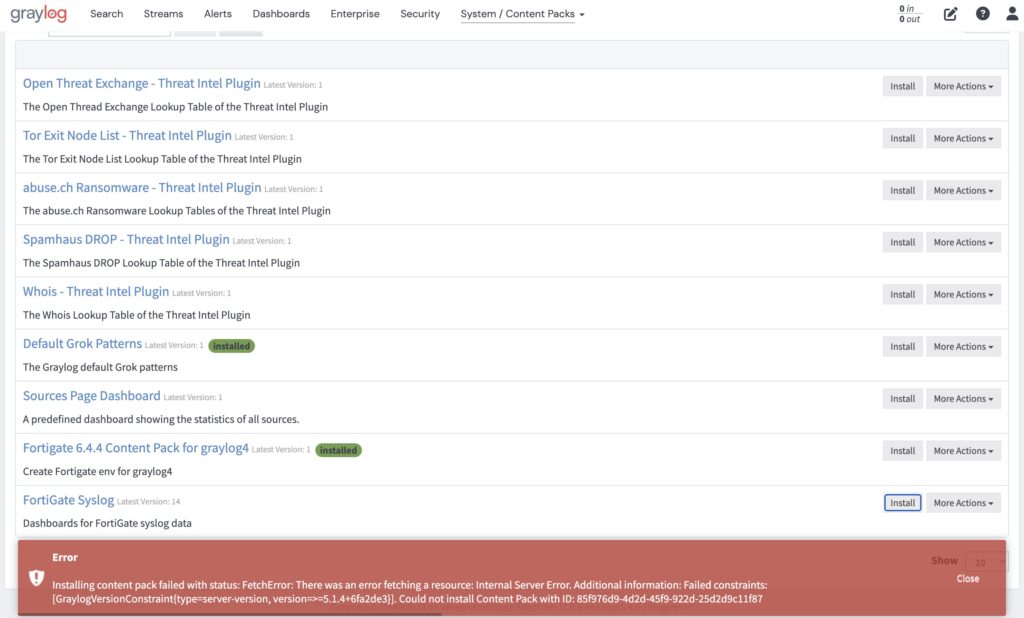Install Sources Page Dashboard pack
The height and width of the screenshot is (618, 1024).
[903, 399]
